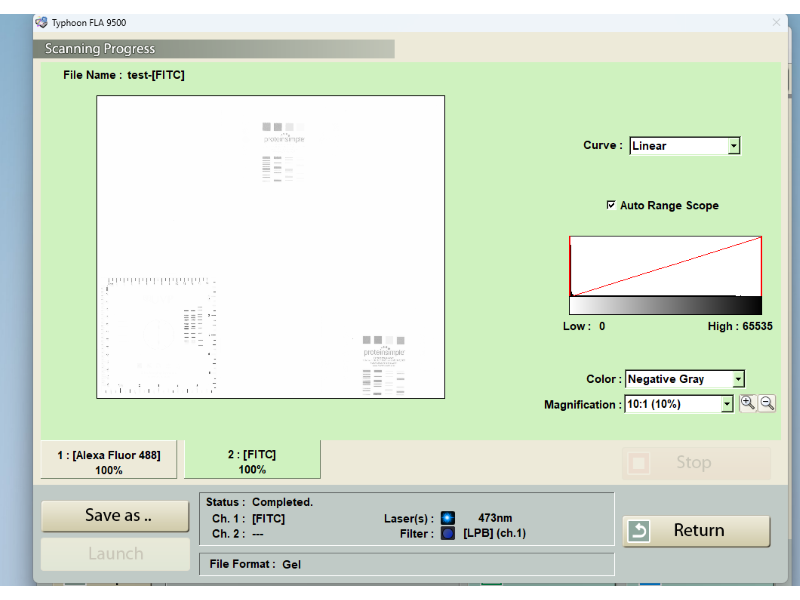This screenshot has height=600, width=800.
Task: Click the red linear curve histogram graph
Action: click(x=665, y=266)
